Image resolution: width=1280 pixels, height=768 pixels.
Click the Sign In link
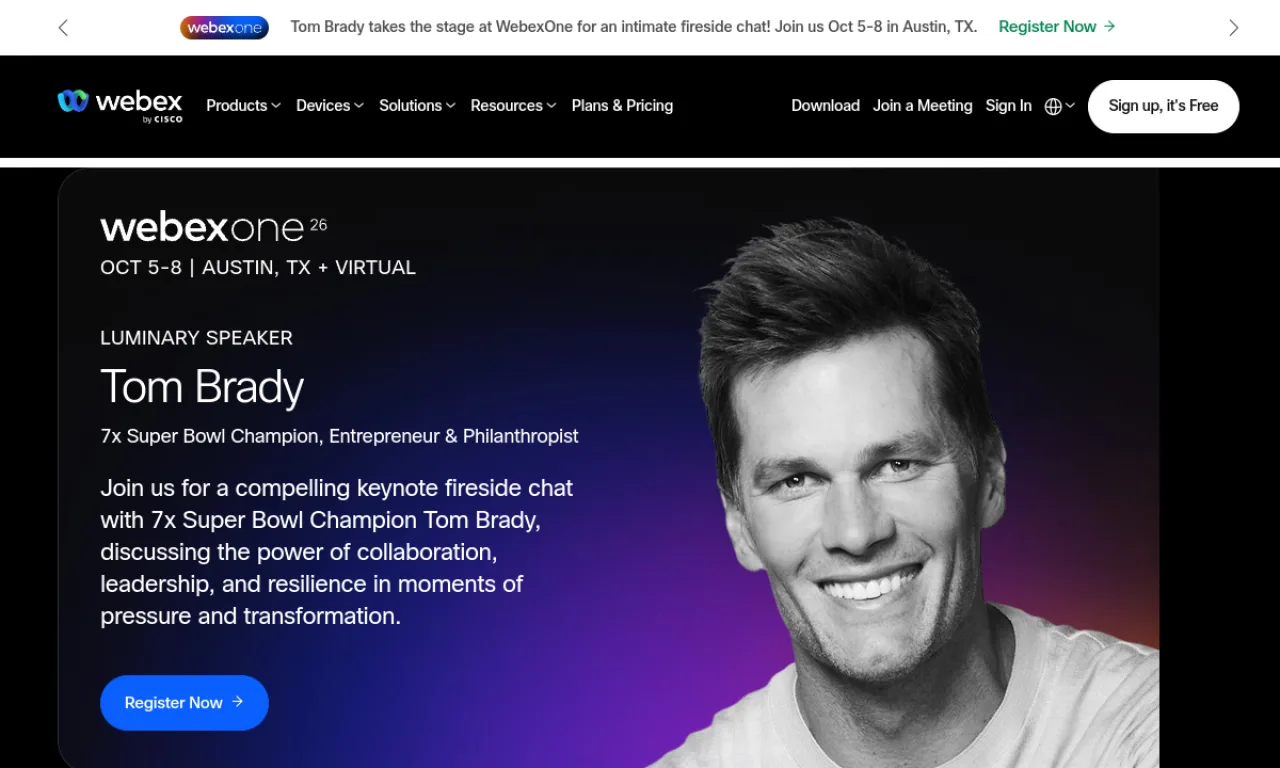click(x=1008, y=106)
